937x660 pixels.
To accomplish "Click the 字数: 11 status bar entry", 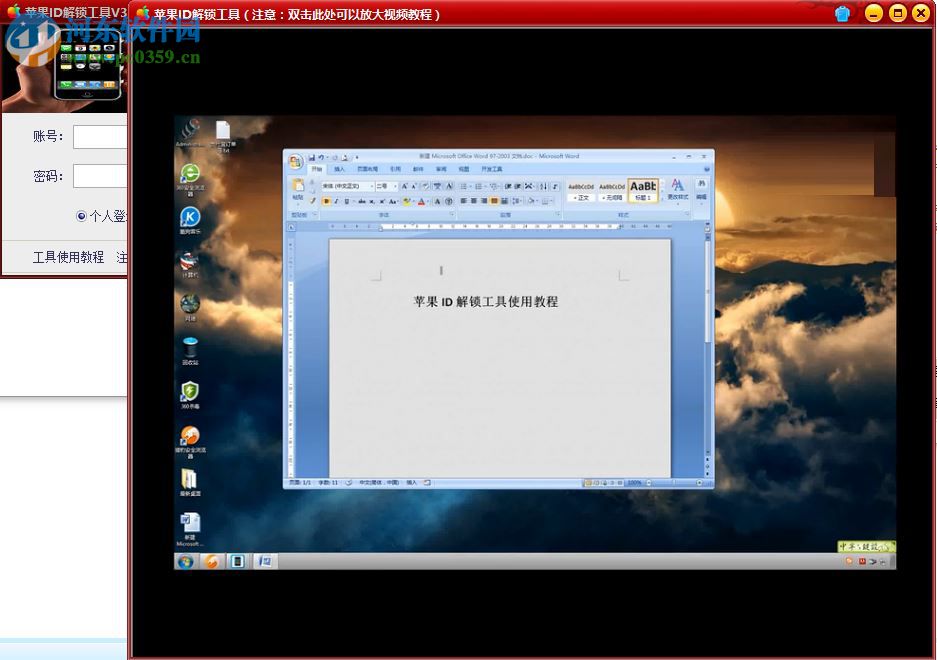I will [328, 482].
